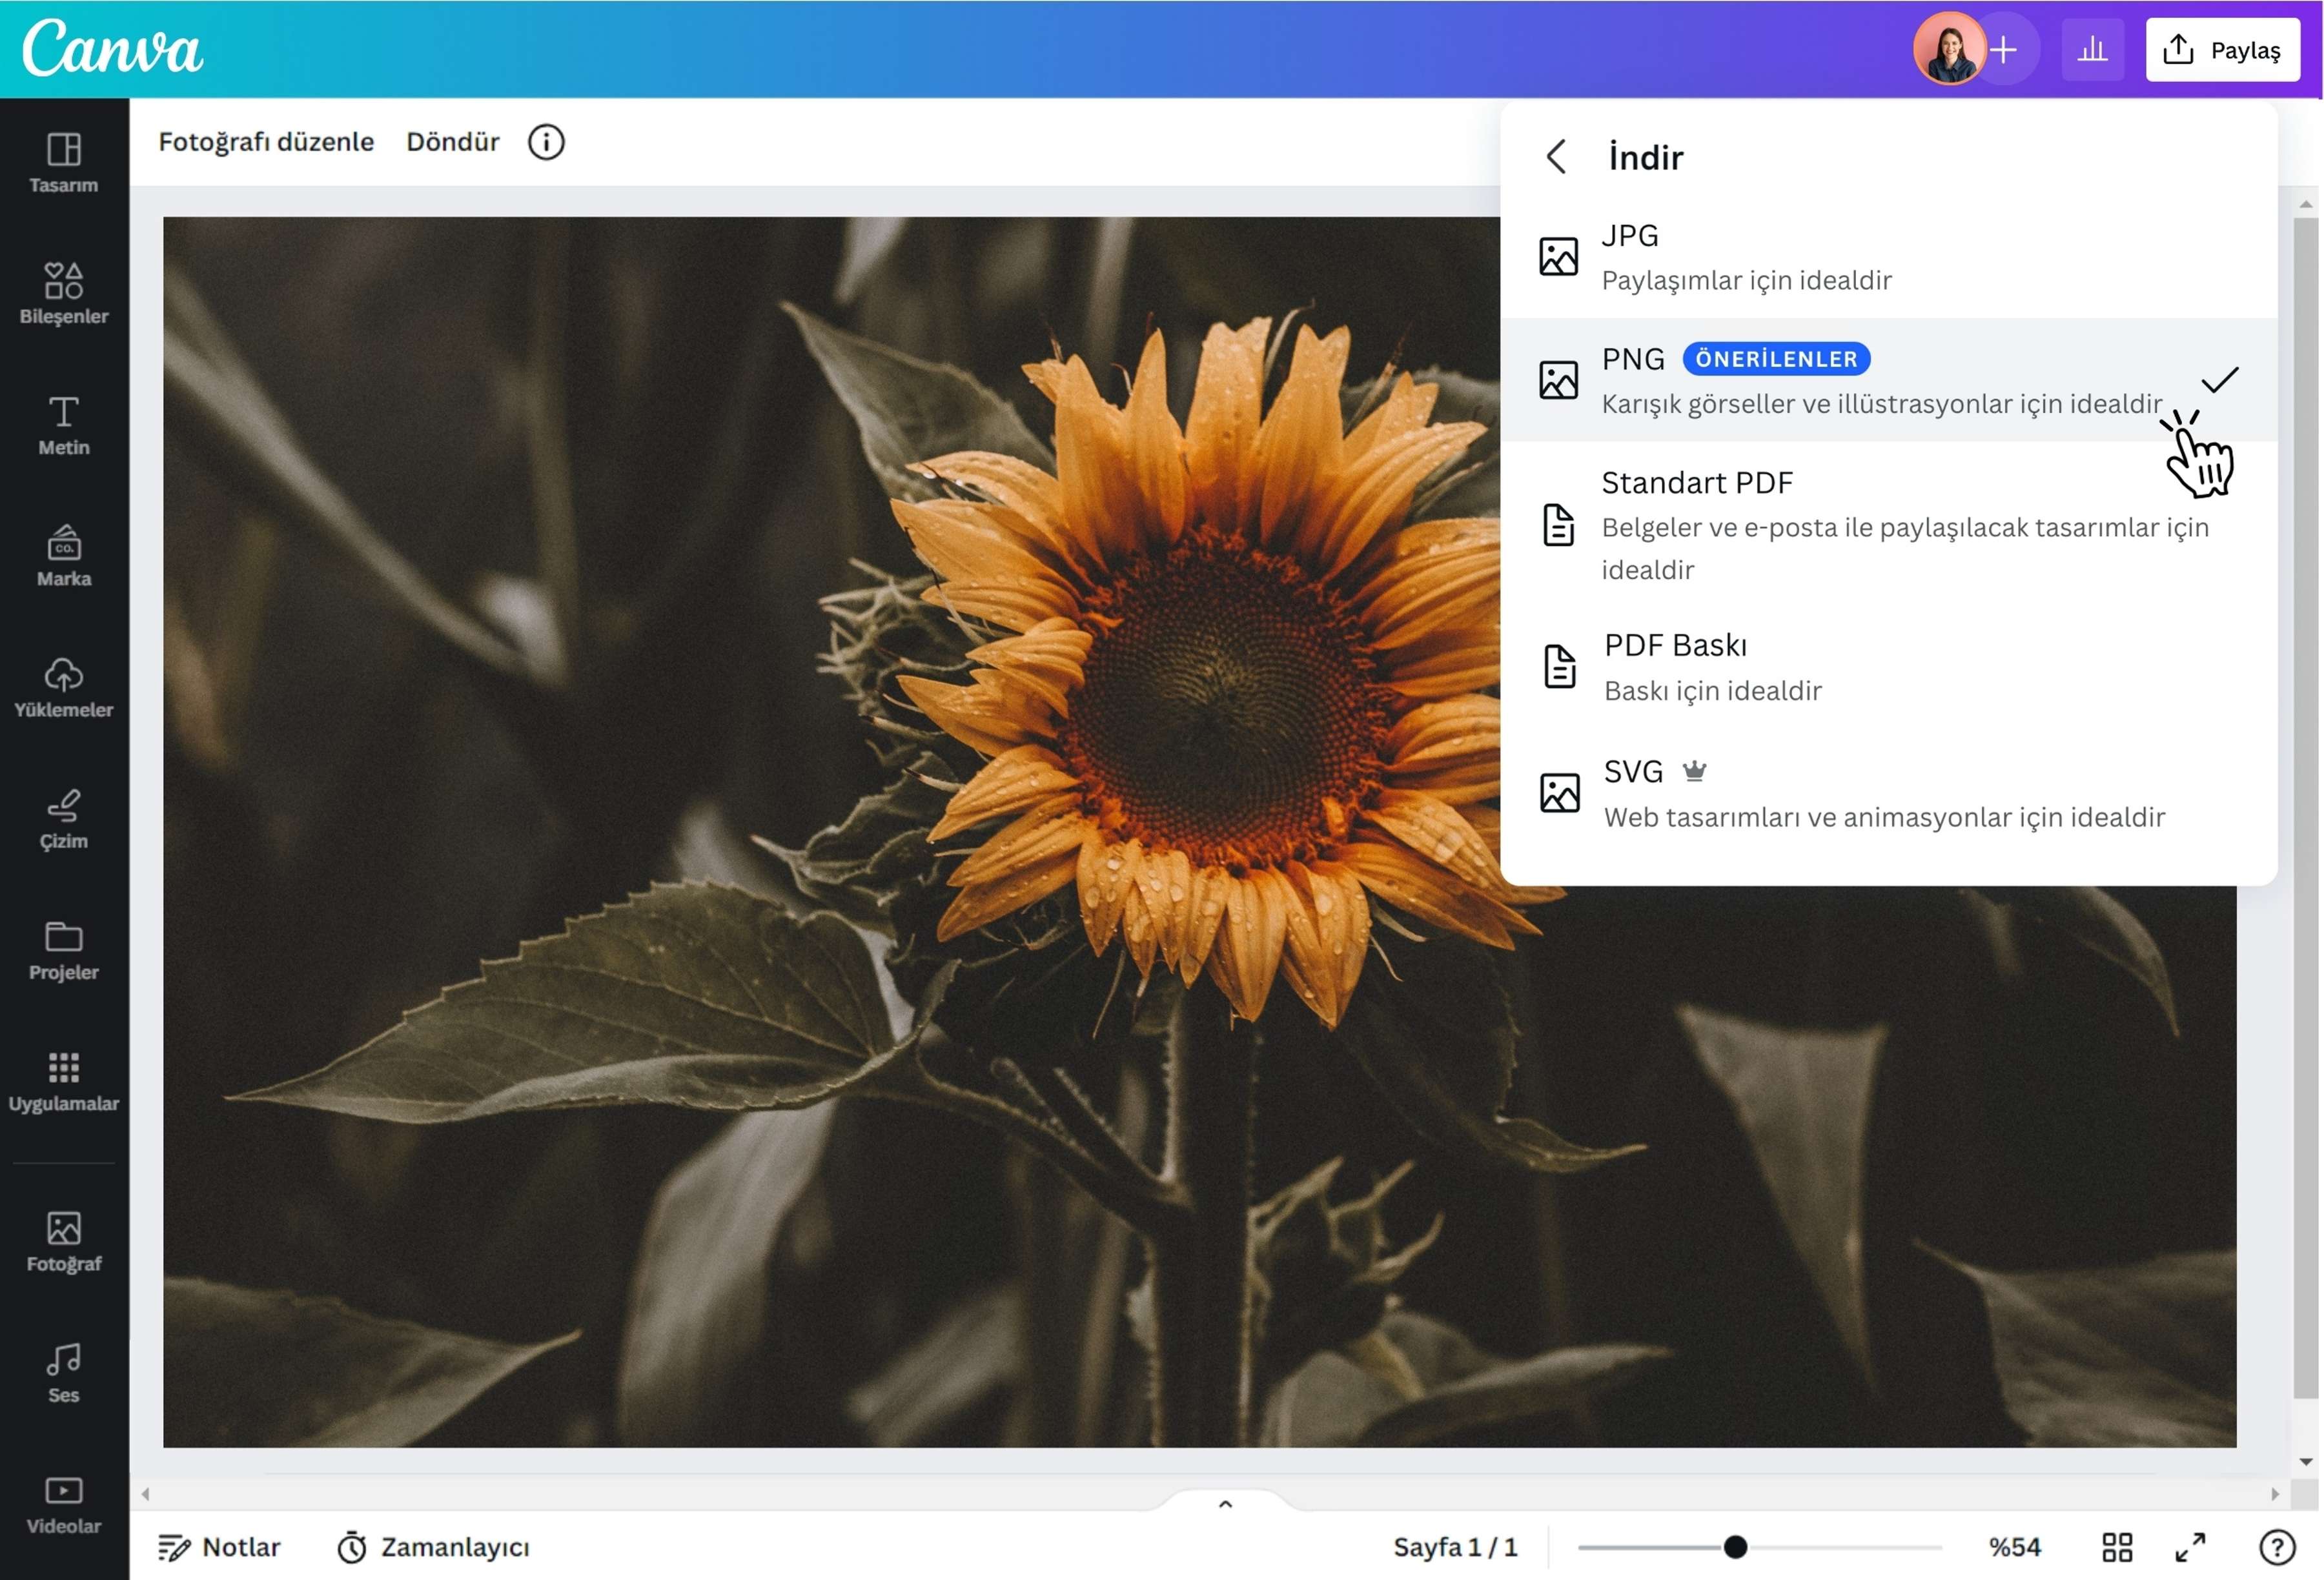
Task: Open the Yüklemeler uploads panel
Action: (63, 687)
